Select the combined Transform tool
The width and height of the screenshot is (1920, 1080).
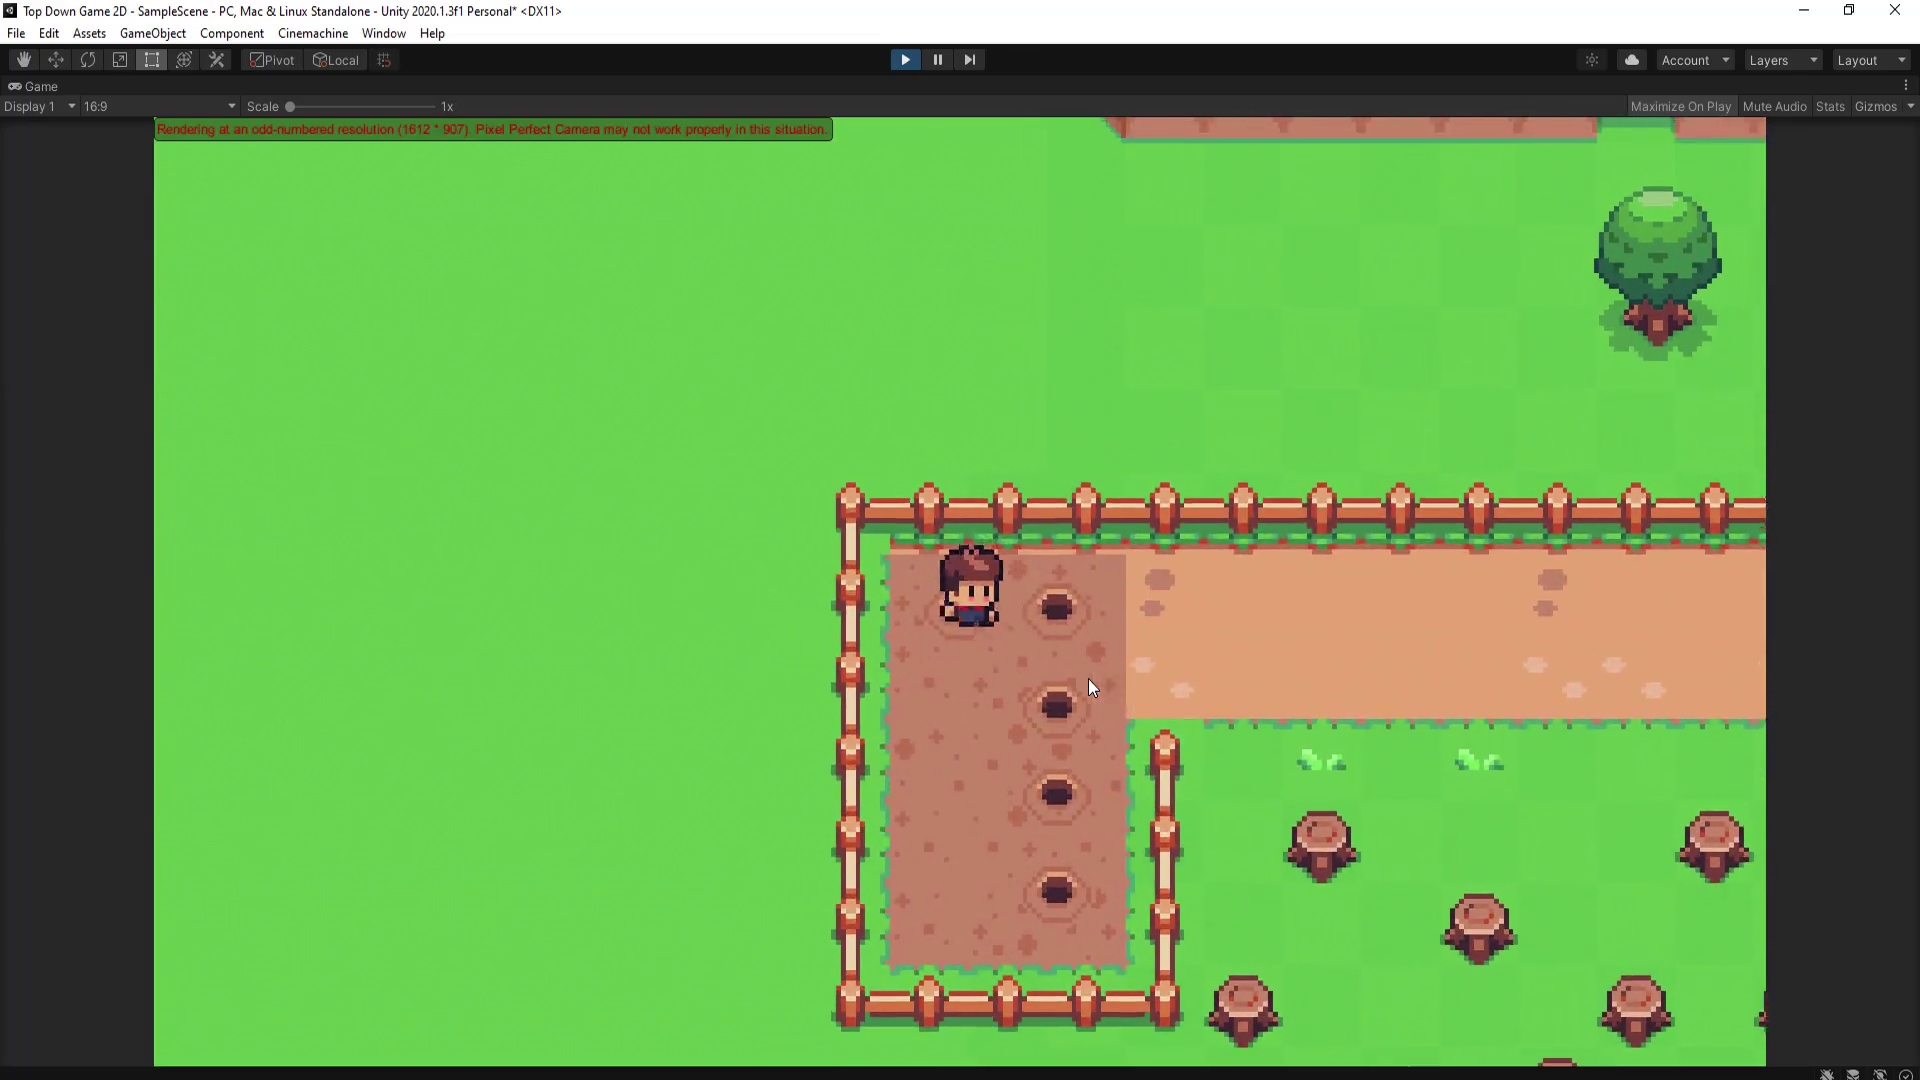point(184,60)
